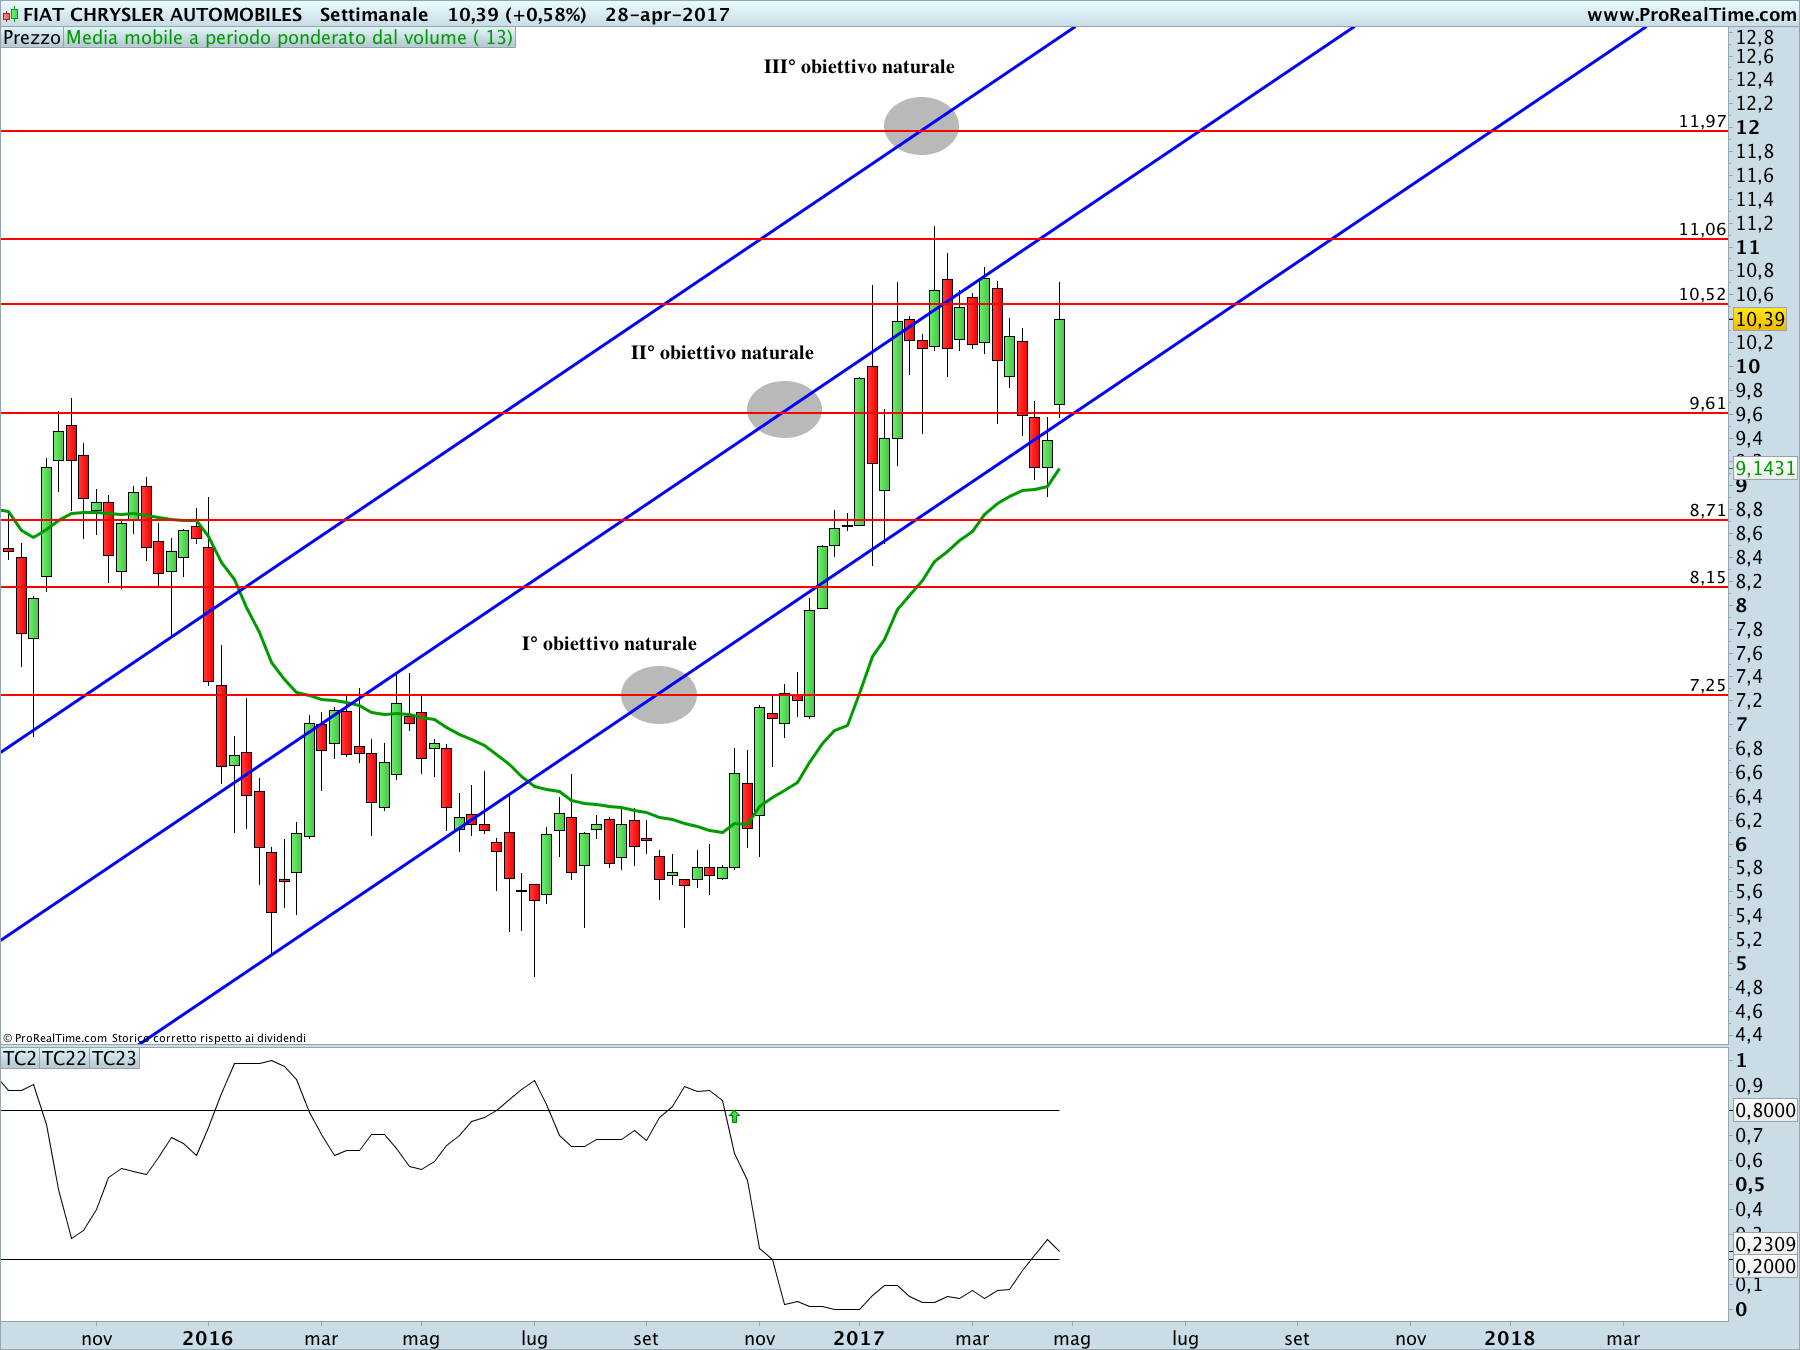Click the oscillator upper threshold label 0,8000
Image resolution: width=1800 pixels, height=1350 pixels.
[1765, 1110]
